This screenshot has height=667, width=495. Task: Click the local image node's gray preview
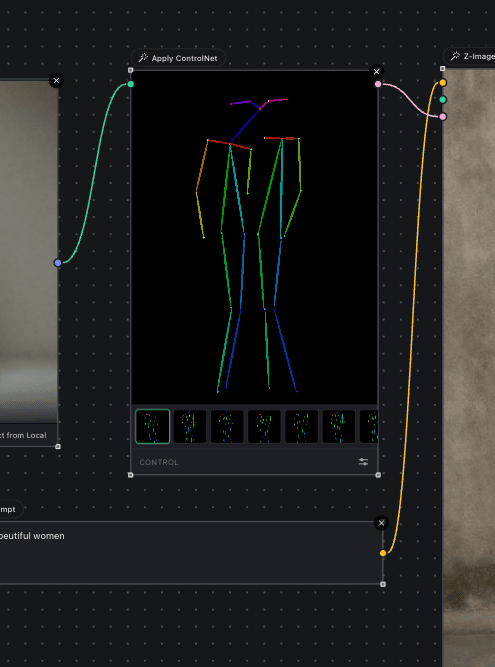[x=28, y=252]
